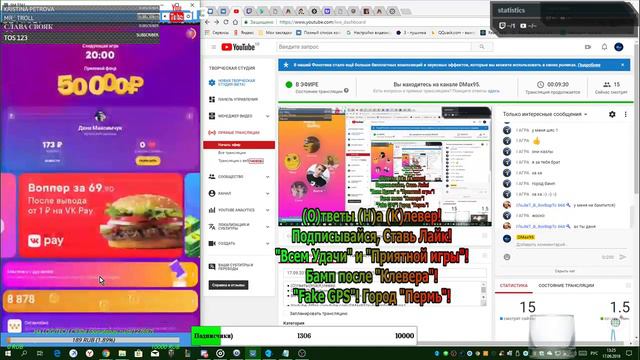
Task: Send the chat message arrow
Action: [622, 257]
